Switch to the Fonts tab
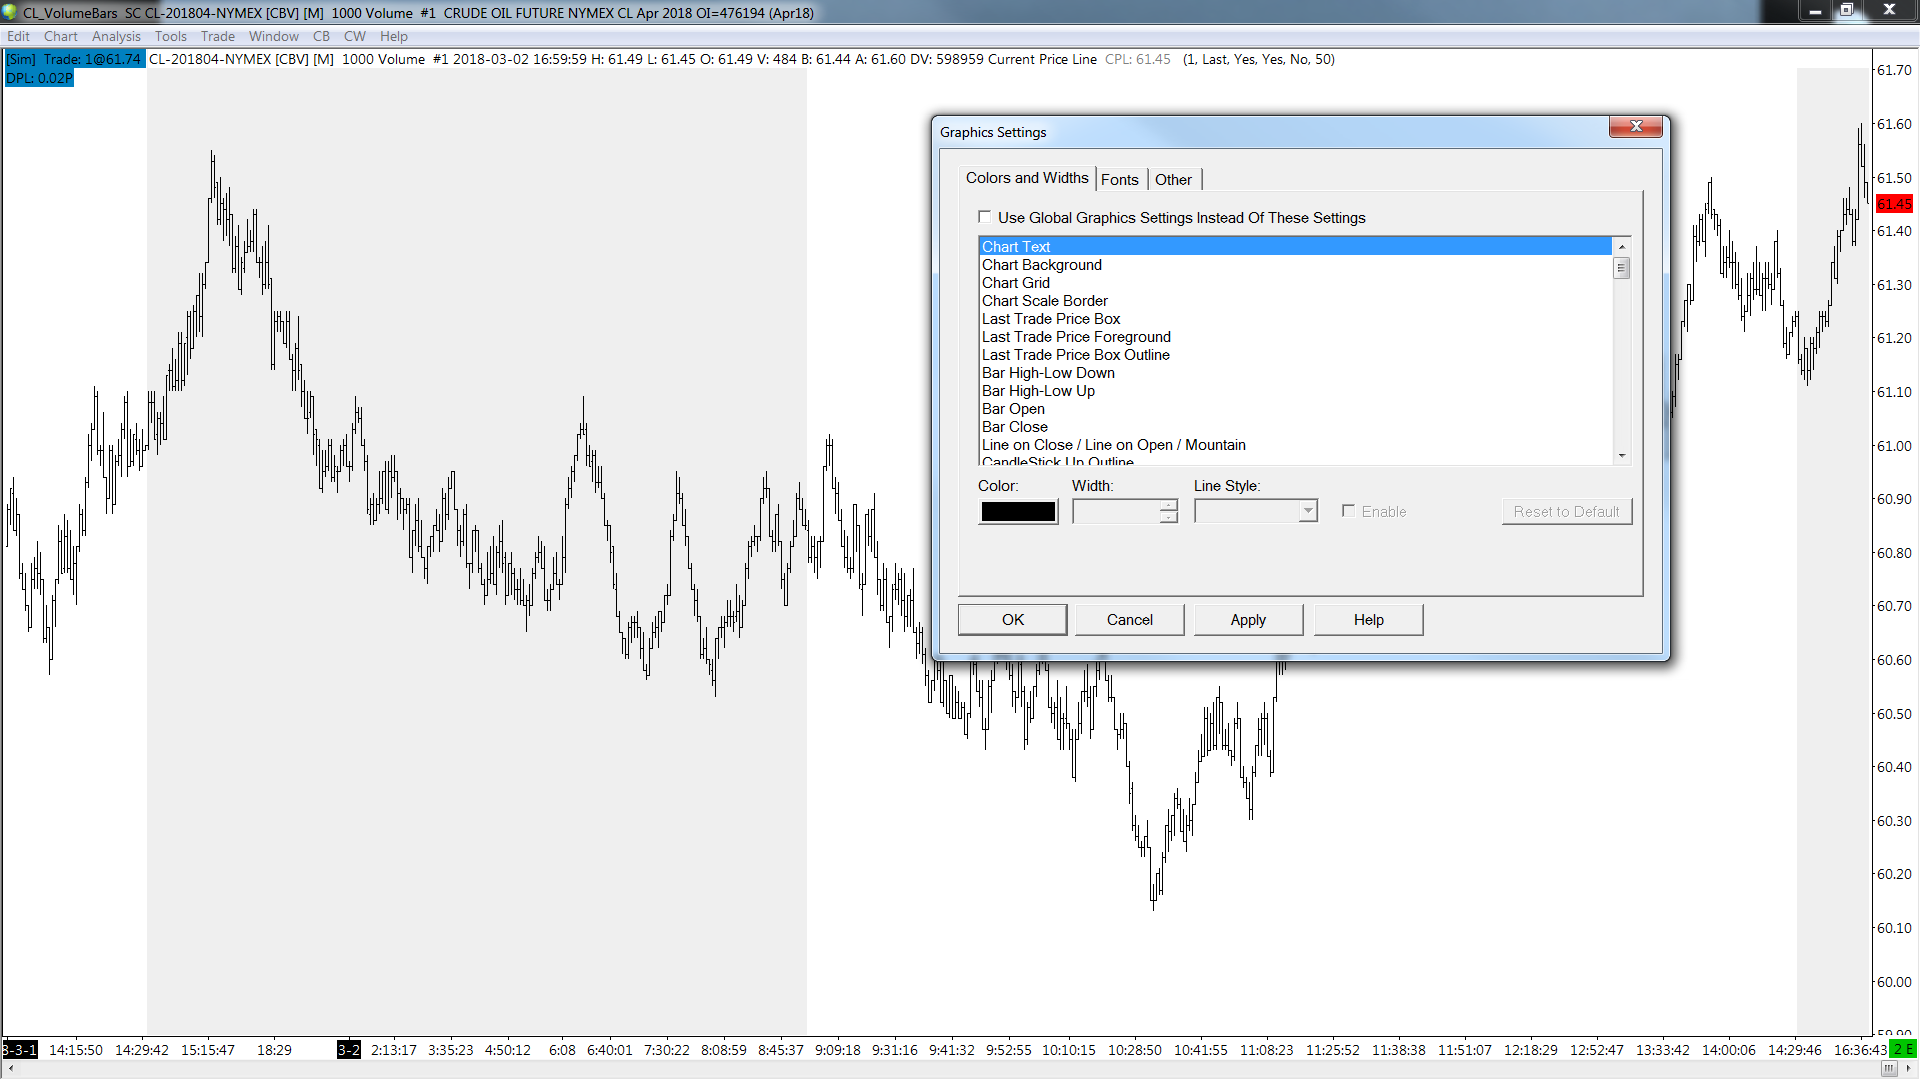The image size is (1920, 1080). click(1119, 180)
